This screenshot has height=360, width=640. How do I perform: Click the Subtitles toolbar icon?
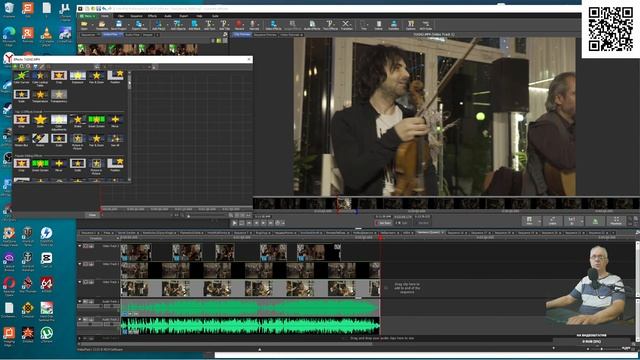(393, 24)
